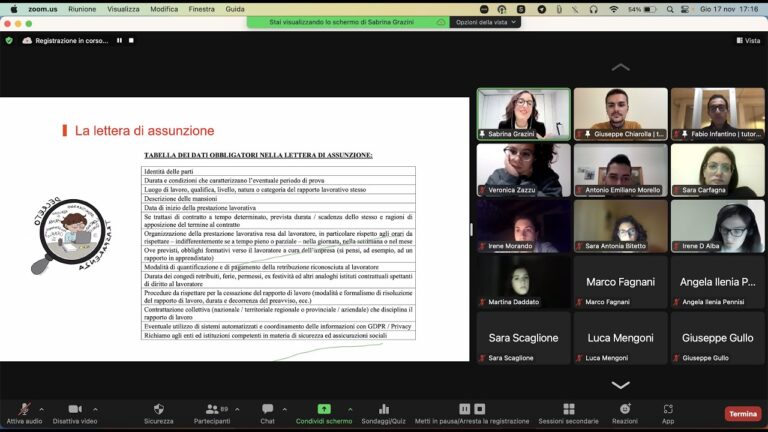Viewport: 768px width, 432px height.
Task: Select Antonio Emiliano Morello video tile
Action: [x=621, y=170]
